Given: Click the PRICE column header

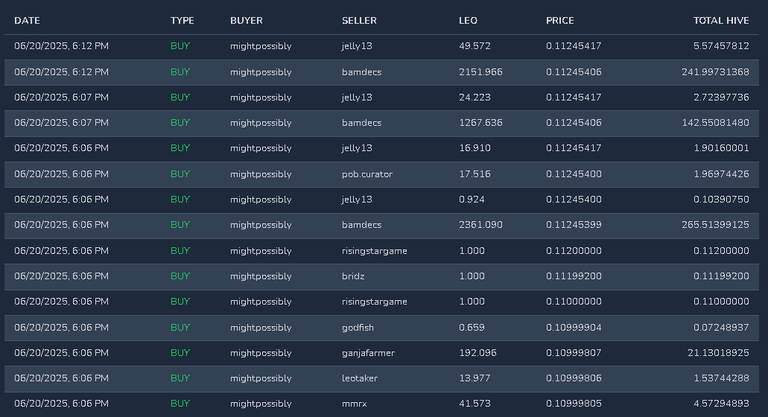Looking at the screenshot, I should [x=560, y=21].
